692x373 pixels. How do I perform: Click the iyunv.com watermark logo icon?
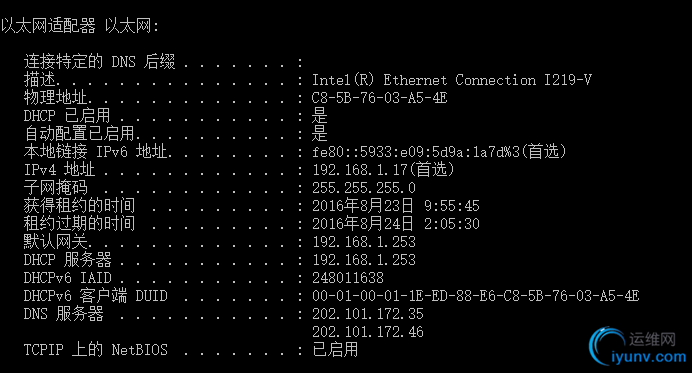606,346
